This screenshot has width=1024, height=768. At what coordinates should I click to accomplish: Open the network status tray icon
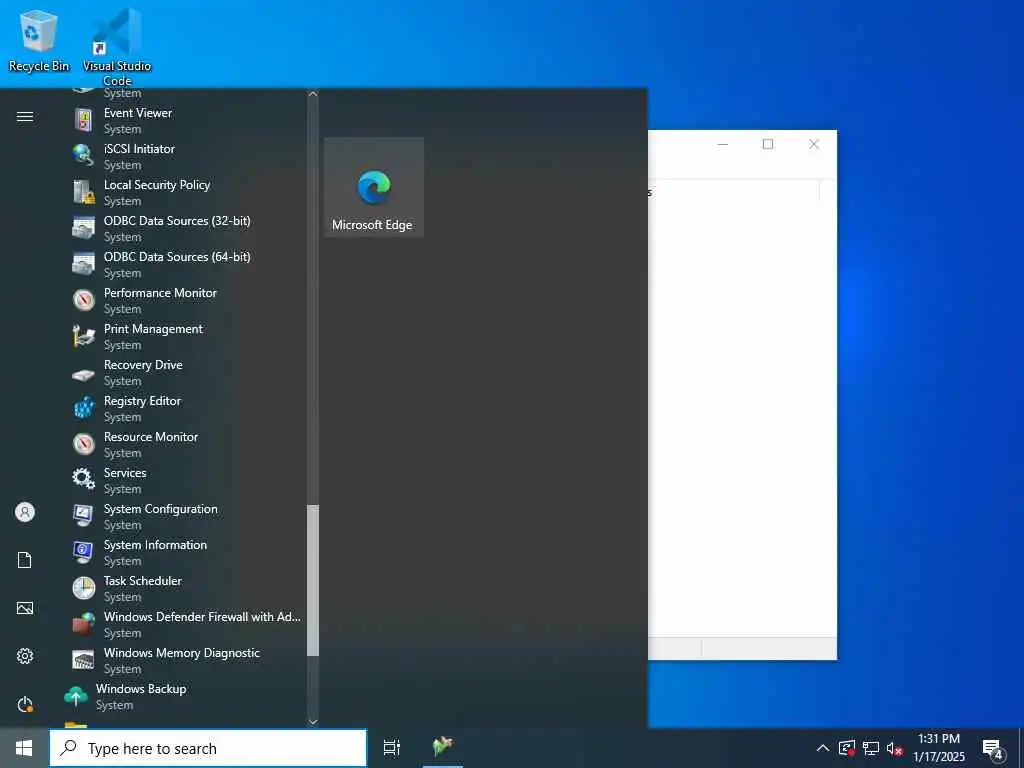871,748
